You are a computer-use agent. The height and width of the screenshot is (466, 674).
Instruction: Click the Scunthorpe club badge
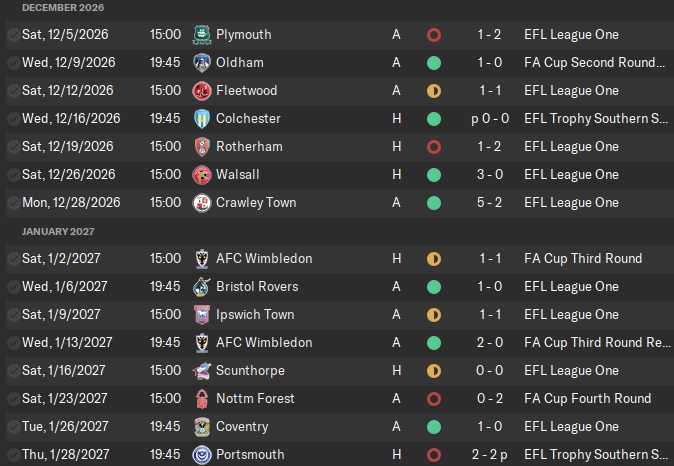201,371
